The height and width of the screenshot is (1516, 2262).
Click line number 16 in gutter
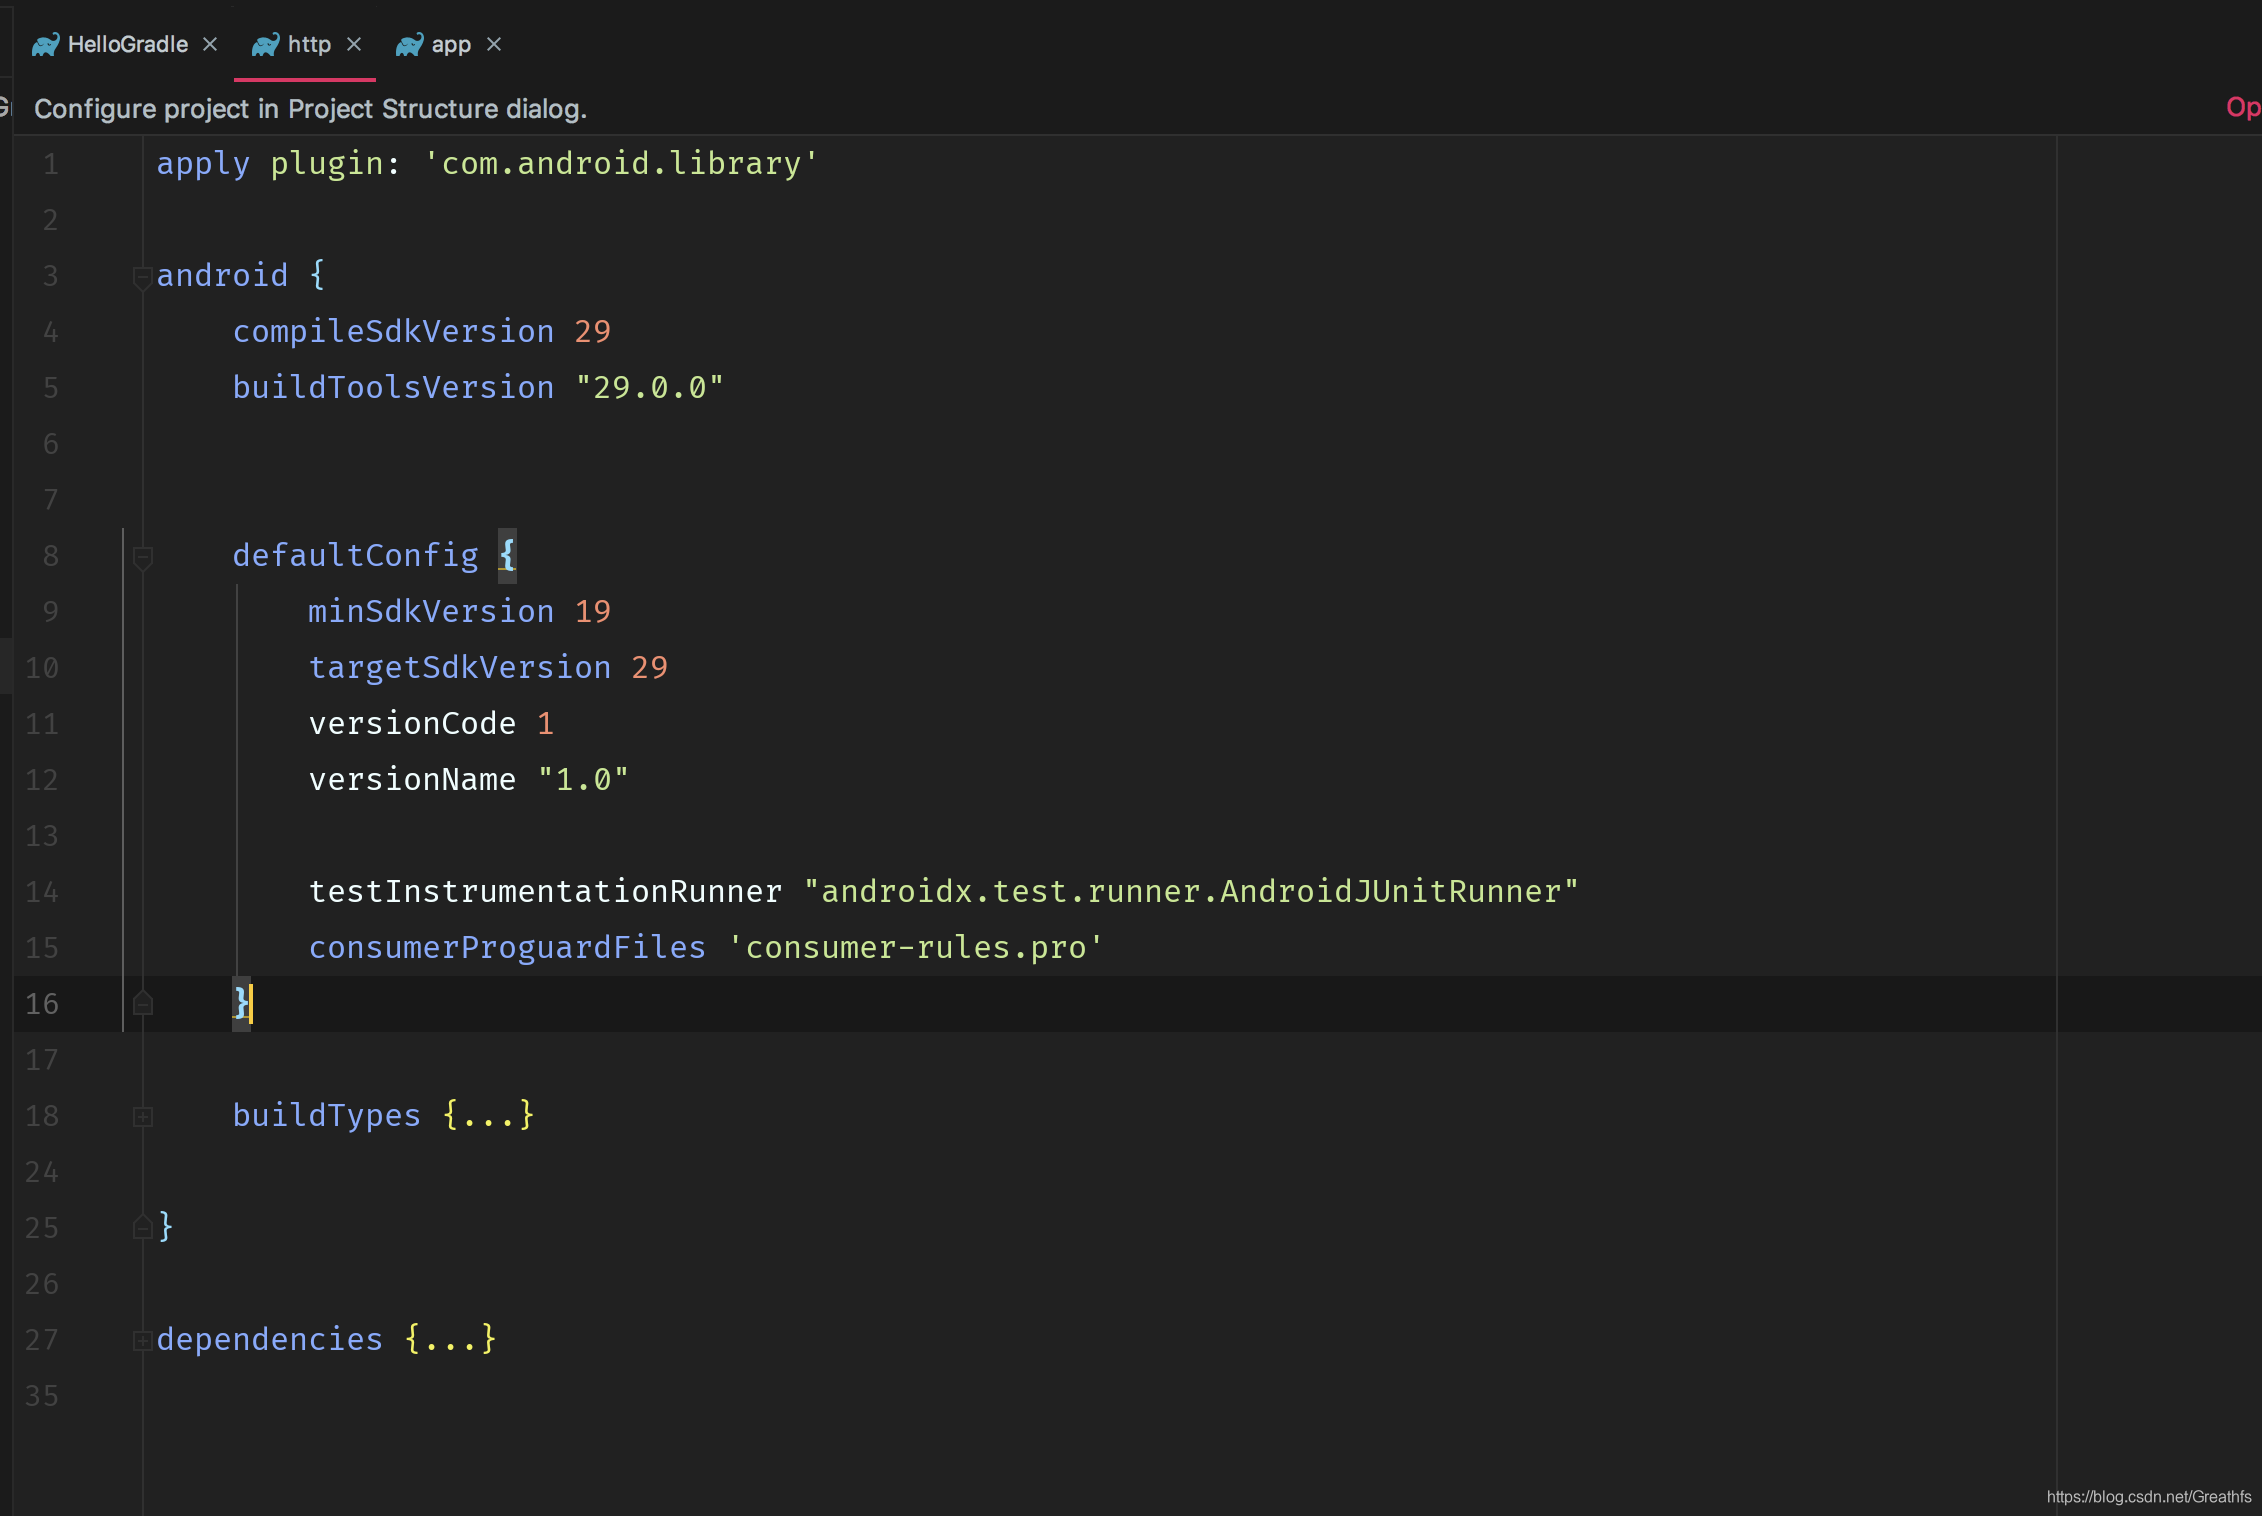[42, 1003]
